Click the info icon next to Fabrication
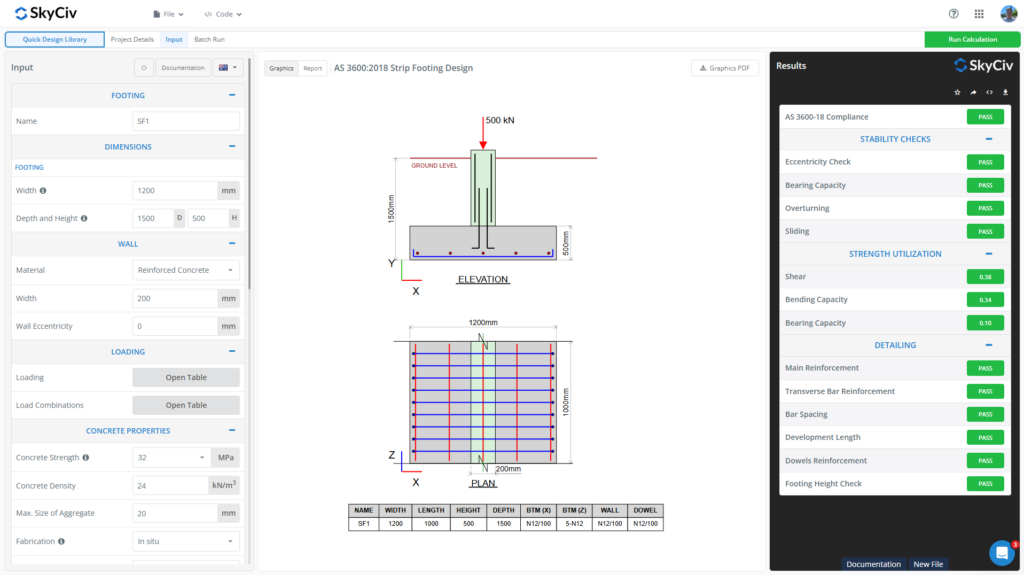1024x575 pixels. pos(61,541)
